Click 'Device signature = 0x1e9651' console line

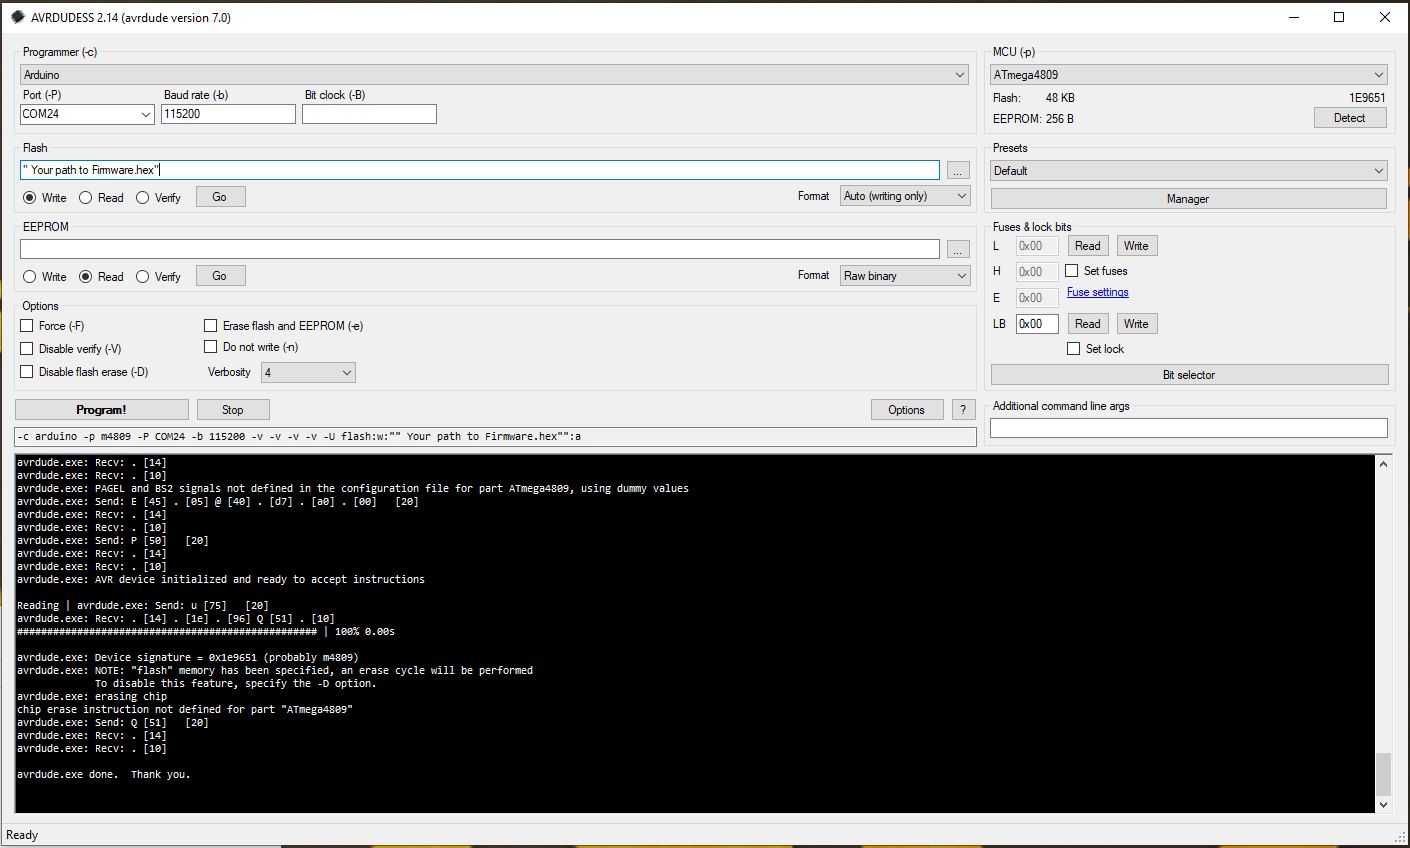click(187, 658)
